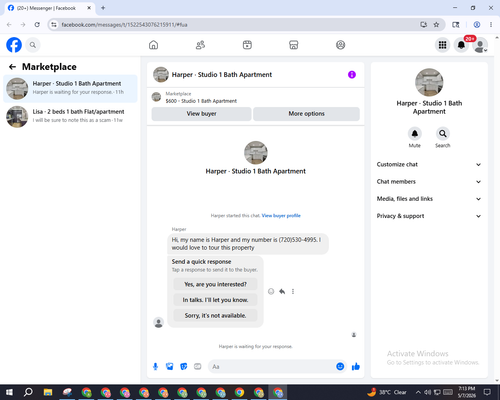Click Harper's large profile picture in details panel
Screen dimensions: 500x400
pos(429,82)
